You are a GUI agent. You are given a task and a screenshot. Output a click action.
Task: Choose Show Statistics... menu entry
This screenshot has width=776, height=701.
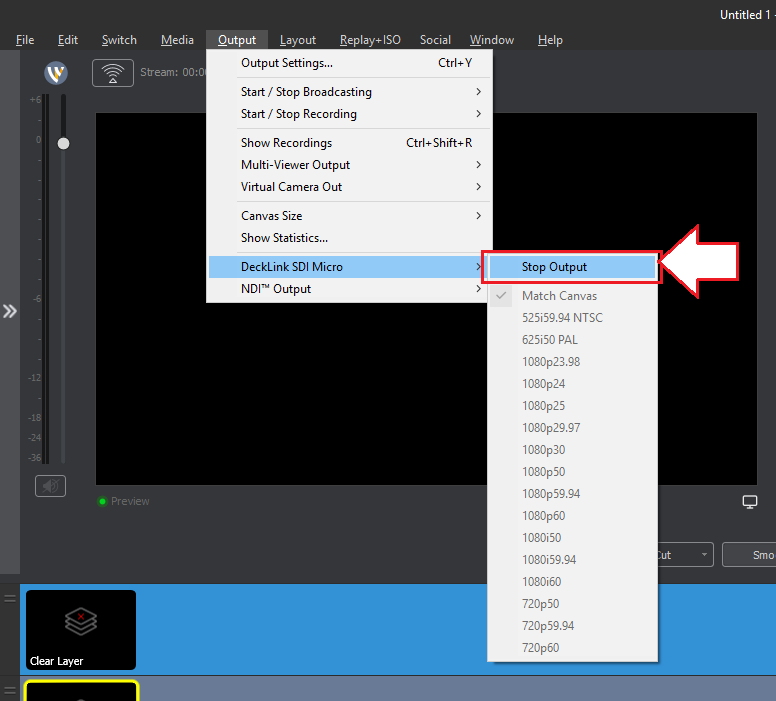click(349, 238)
